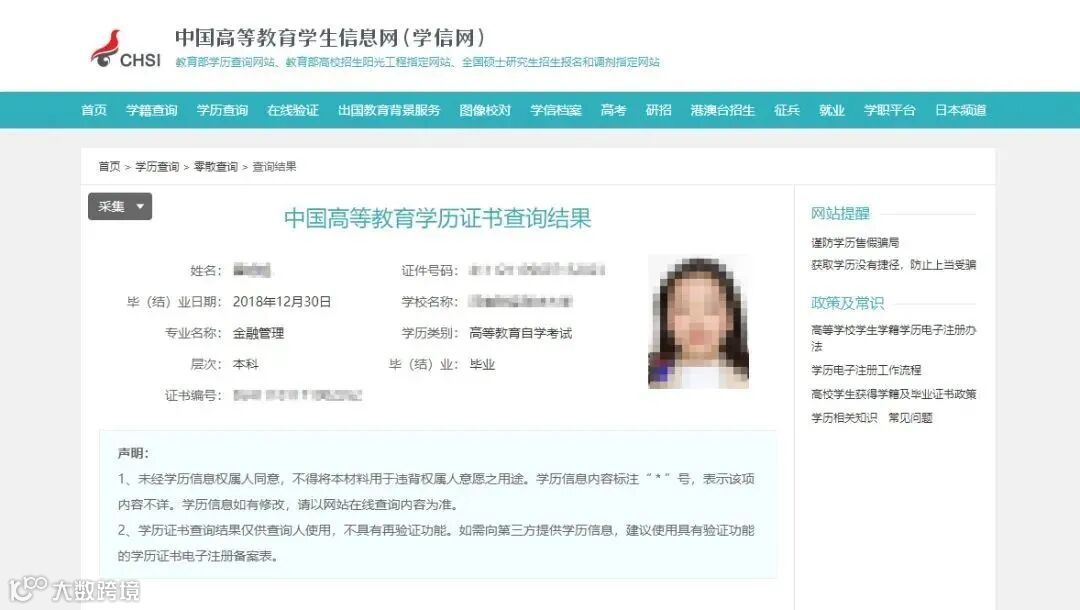Click the blurred student photo thumbnail
Viewport: 1080px width, 610px height.
click(698, 324)
